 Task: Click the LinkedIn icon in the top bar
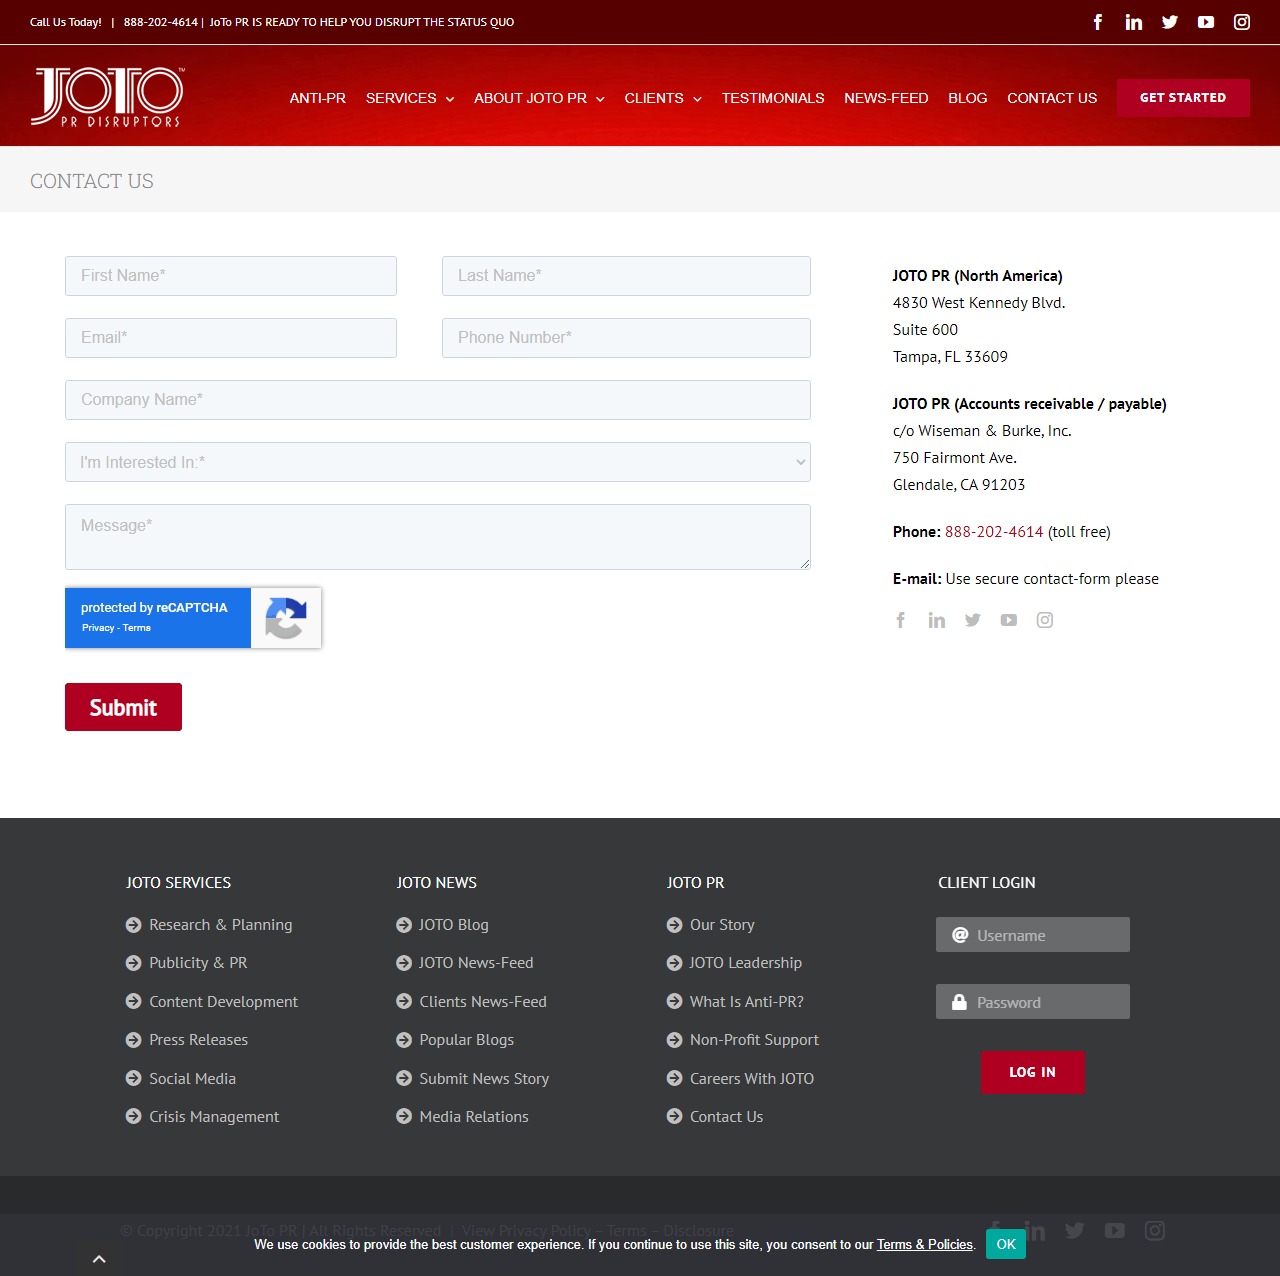(1133, 21)
